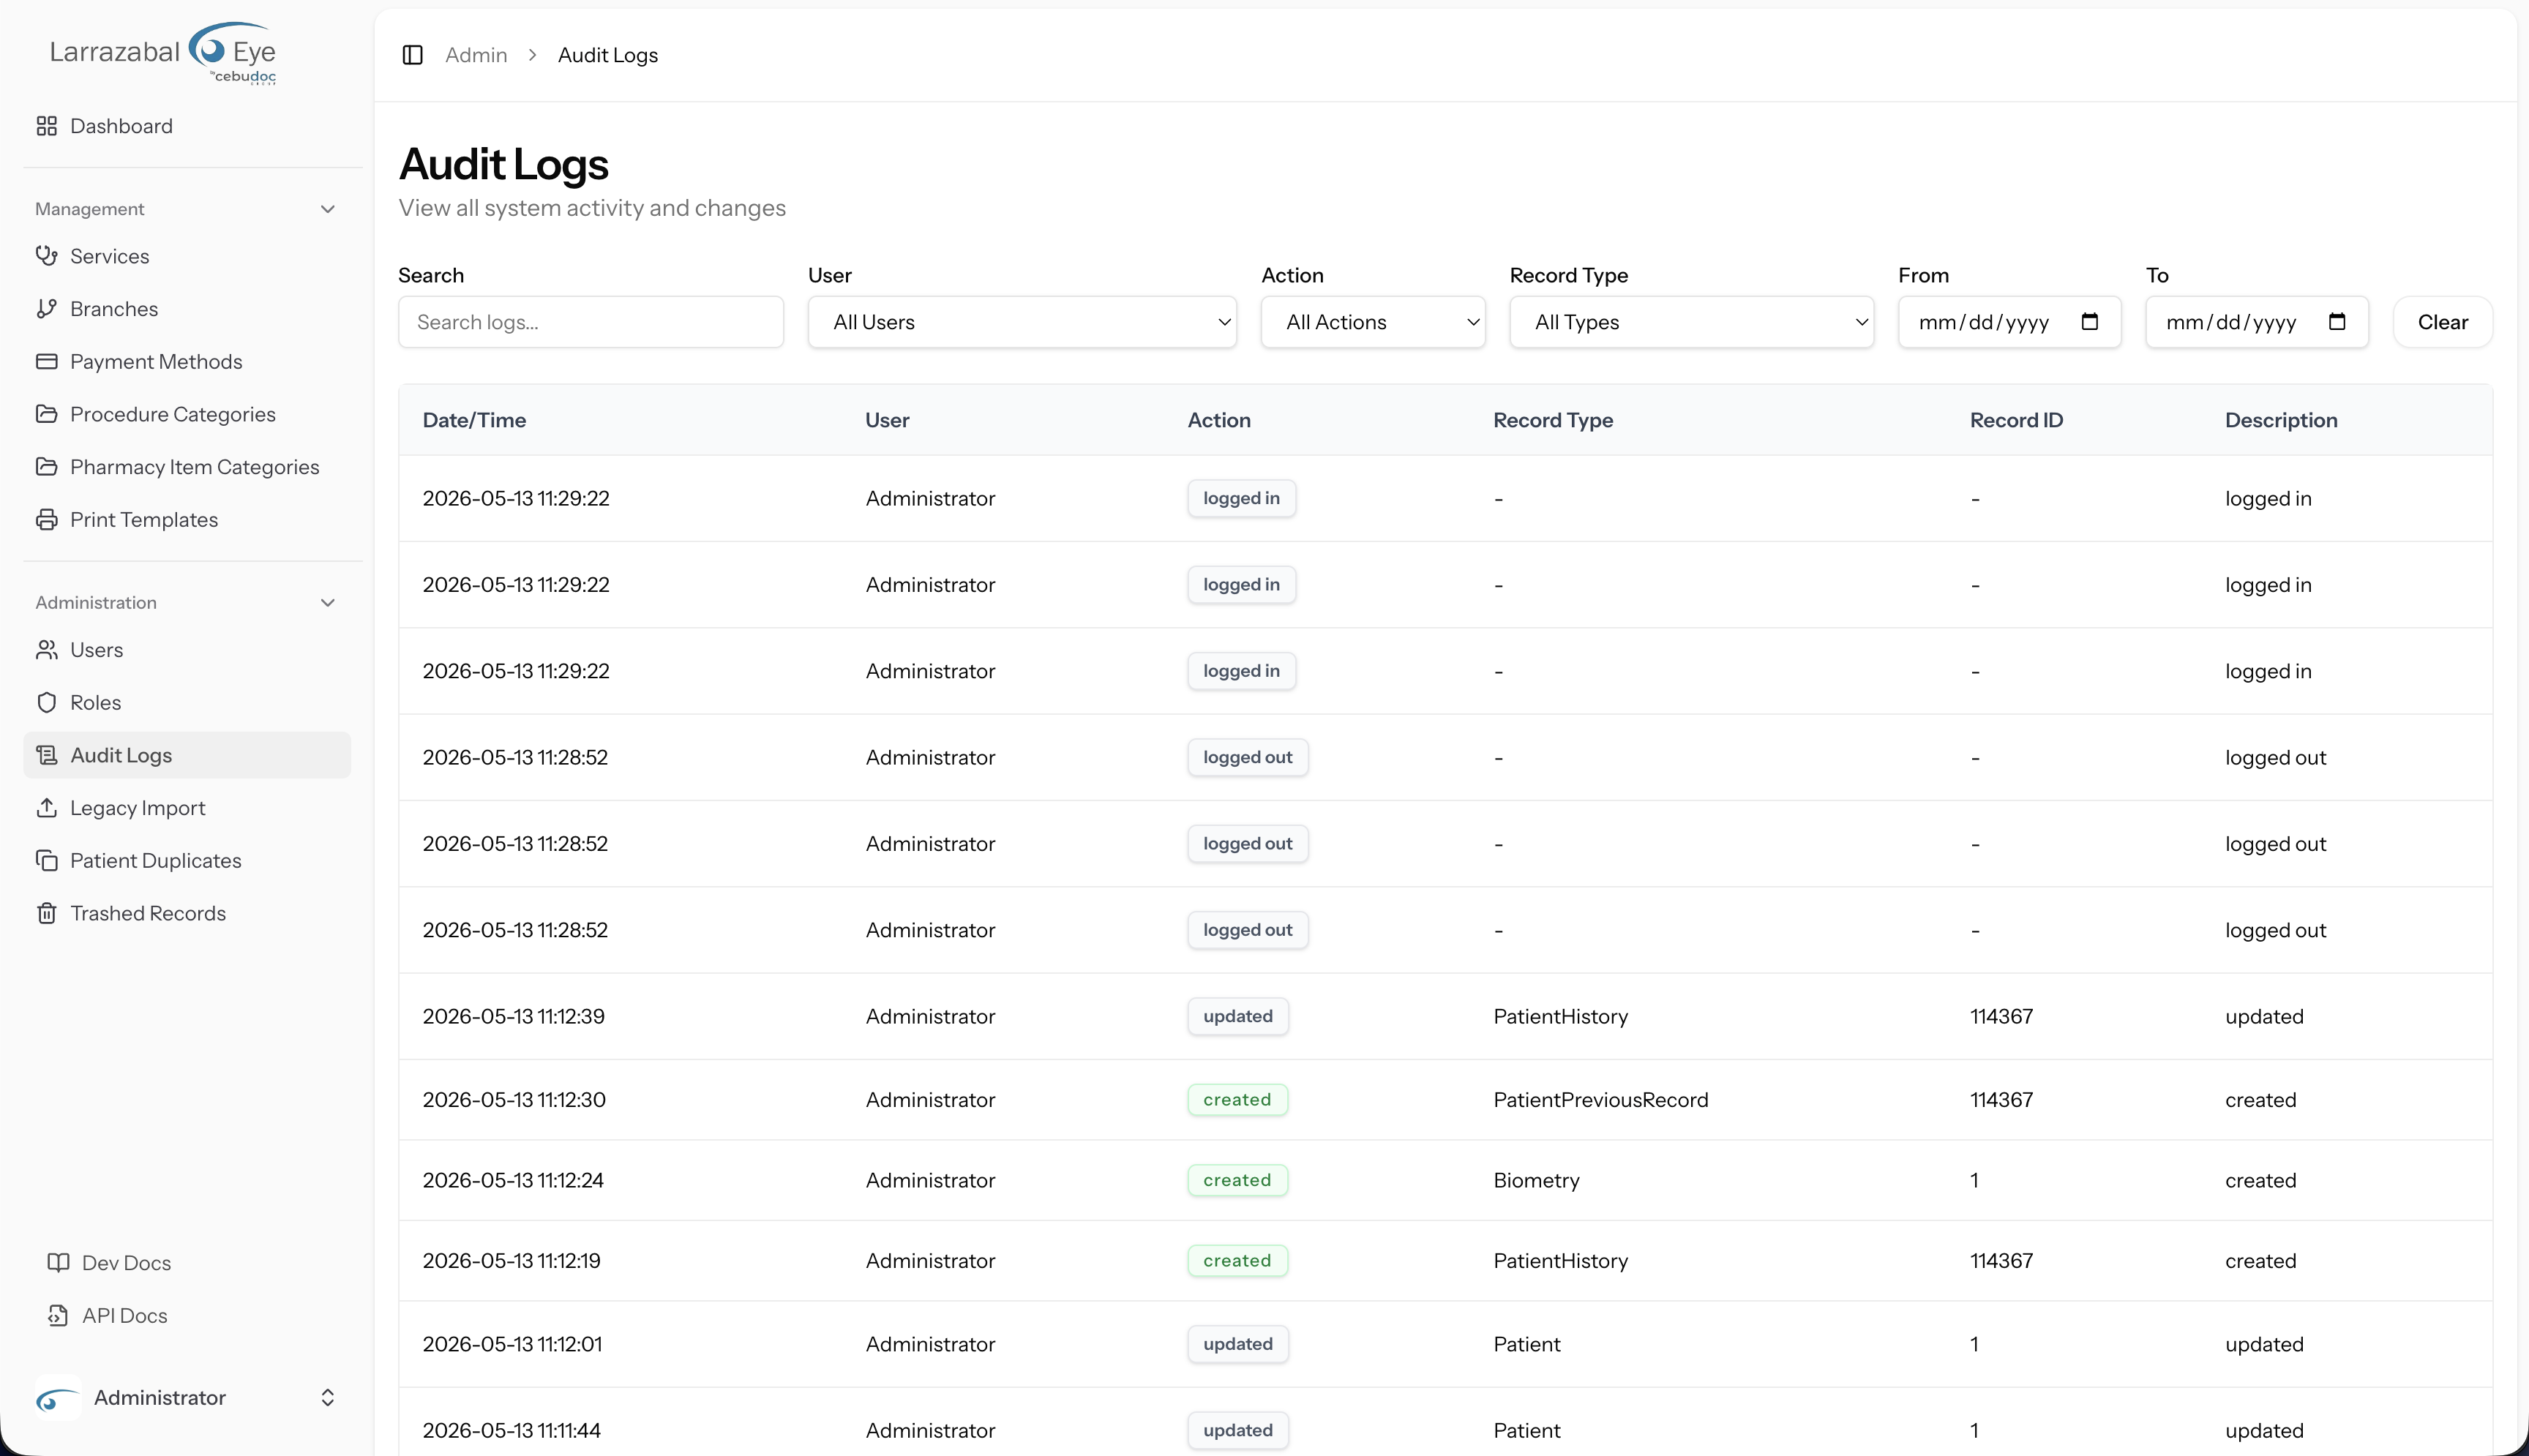Click the Clear filters button

pos(2442,322)
